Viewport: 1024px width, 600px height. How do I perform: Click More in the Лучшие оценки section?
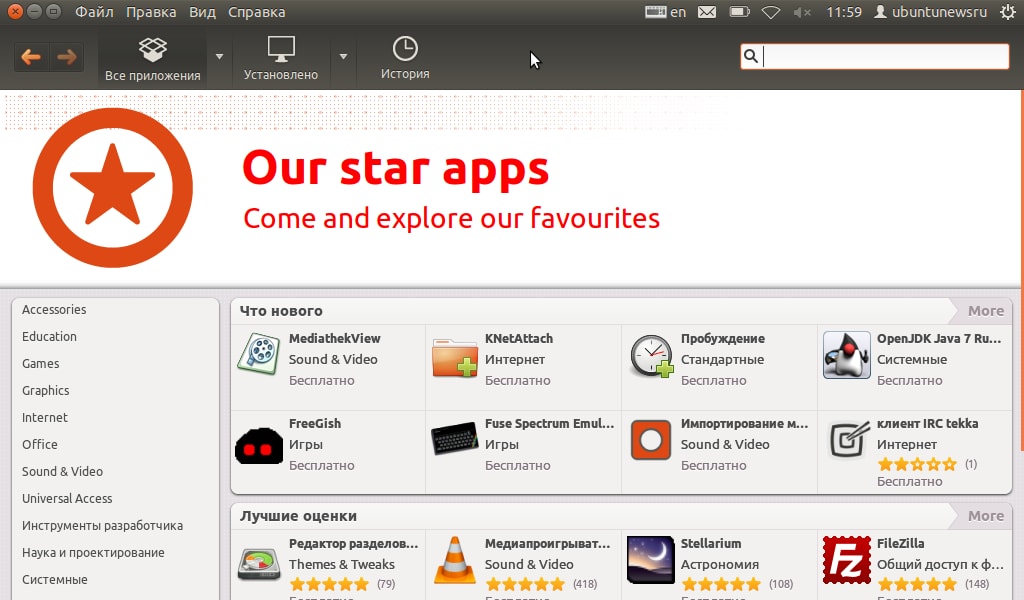(x=985, y=516)
